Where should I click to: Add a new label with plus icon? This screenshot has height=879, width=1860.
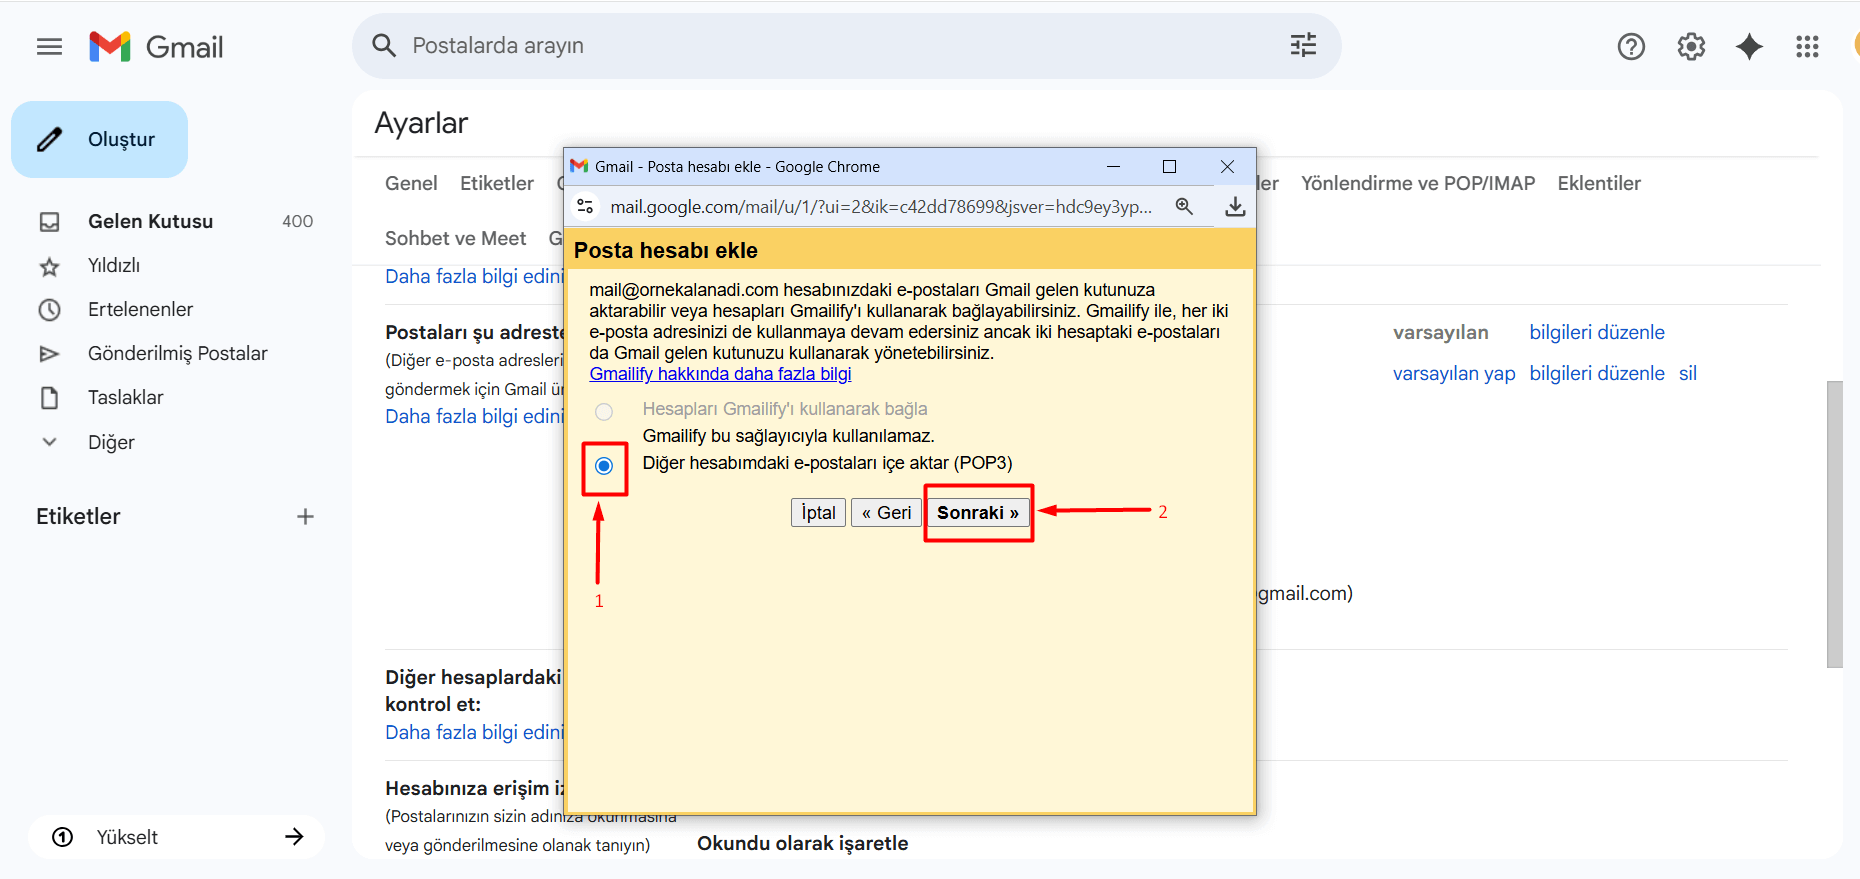click(305, 516)
